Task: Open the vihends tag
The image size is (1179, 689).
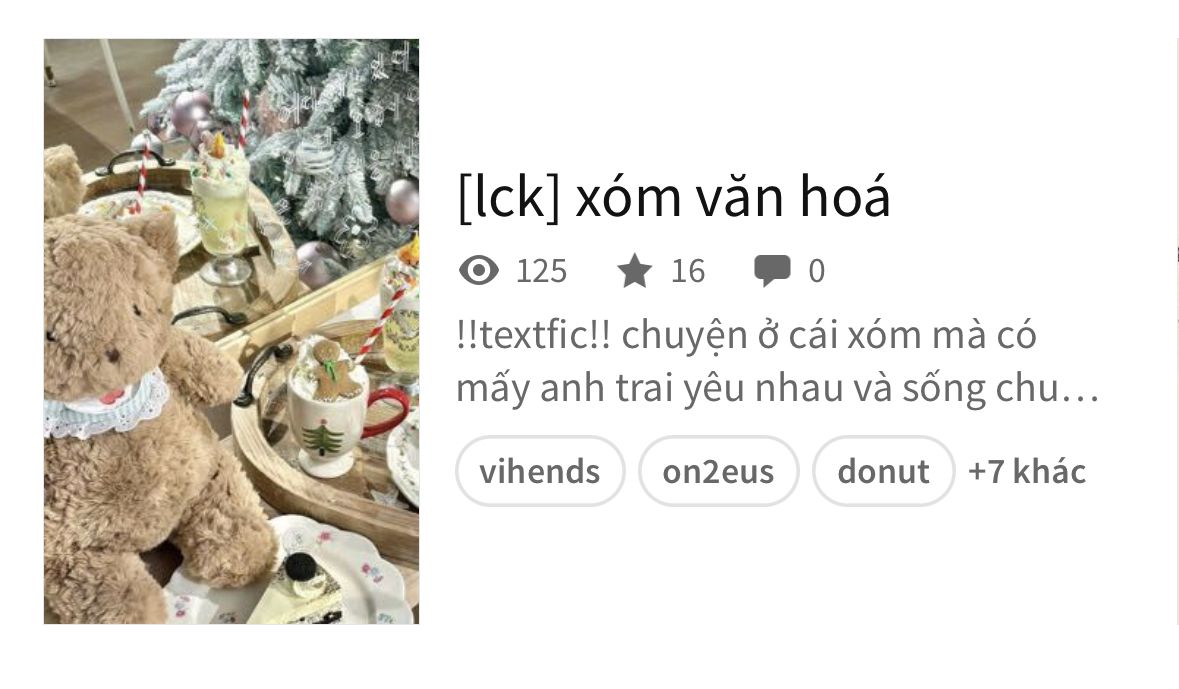Action: pyautogui.click(x=540, y=472)
